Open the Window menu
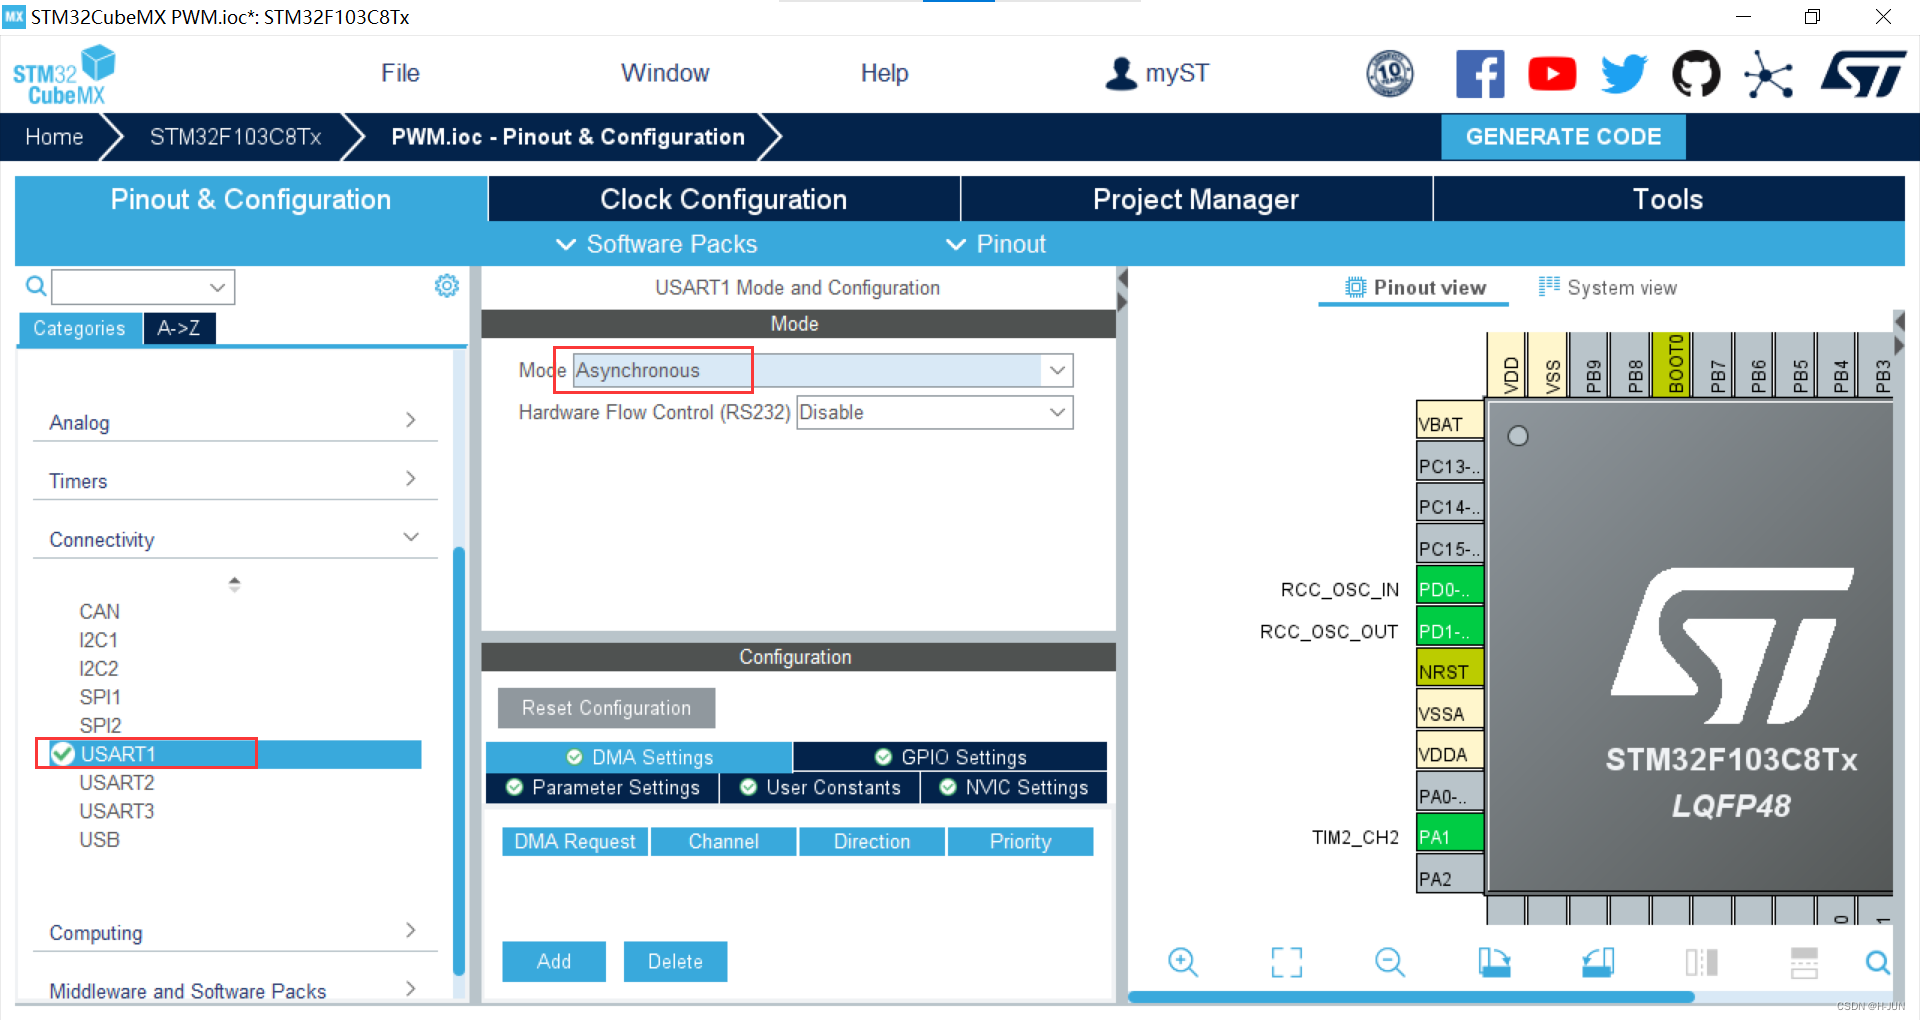The image size is (1920, 1020). 665,73
